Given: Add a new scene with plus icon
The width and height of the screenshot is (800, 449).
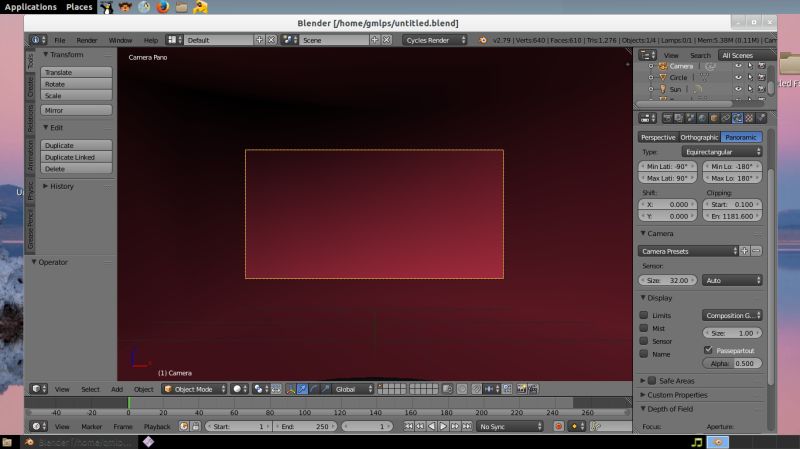Looking at the screenshot, I should click(x=374, y=40).
